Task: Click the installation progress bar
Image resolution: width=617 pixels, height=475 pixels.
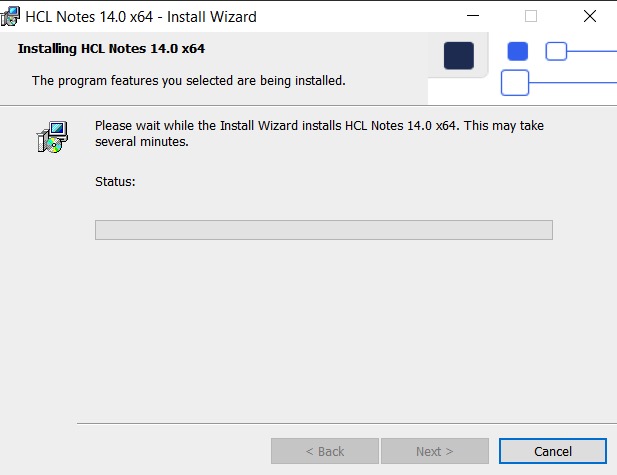Action: pos(324,230)
